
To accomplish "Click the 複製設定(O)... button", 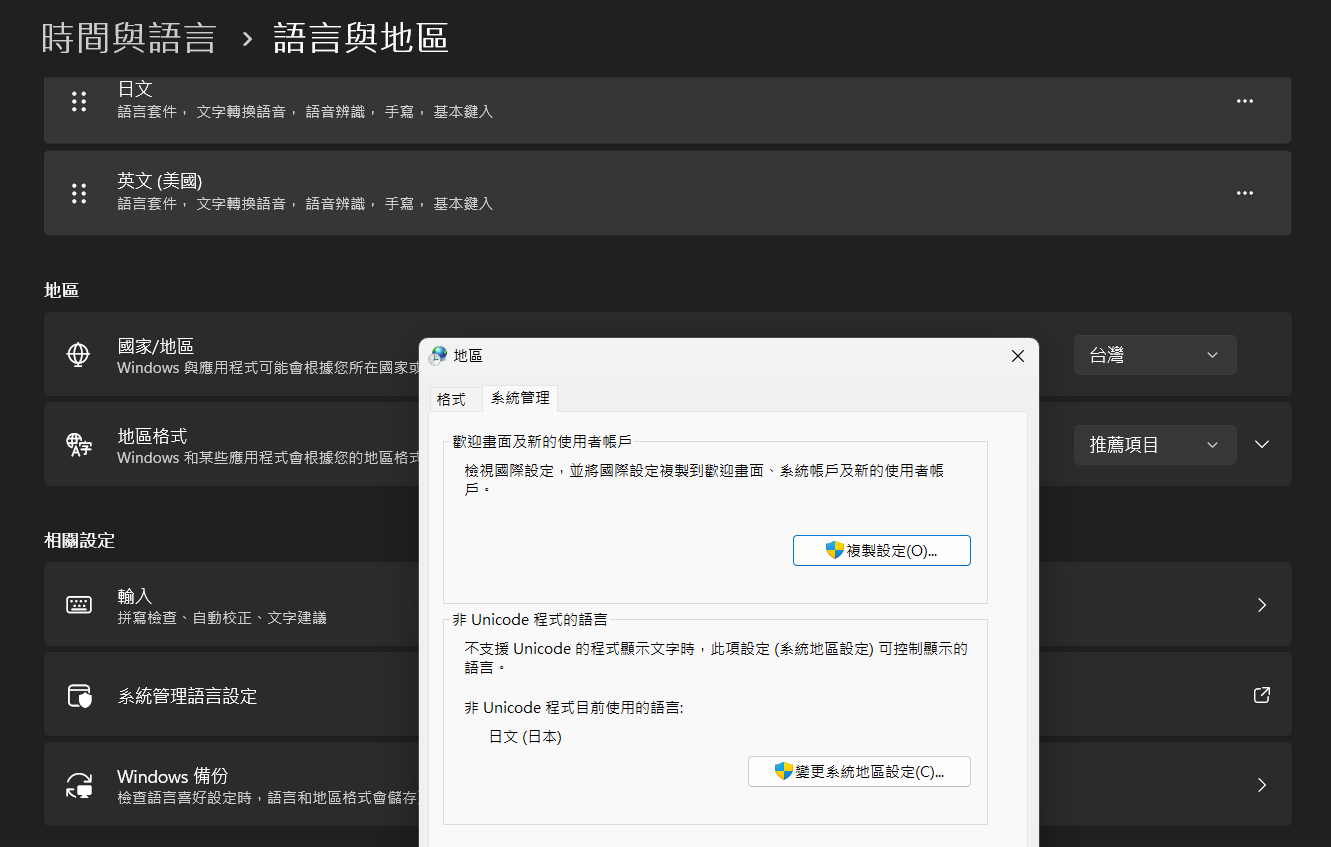I will (881, 551).
